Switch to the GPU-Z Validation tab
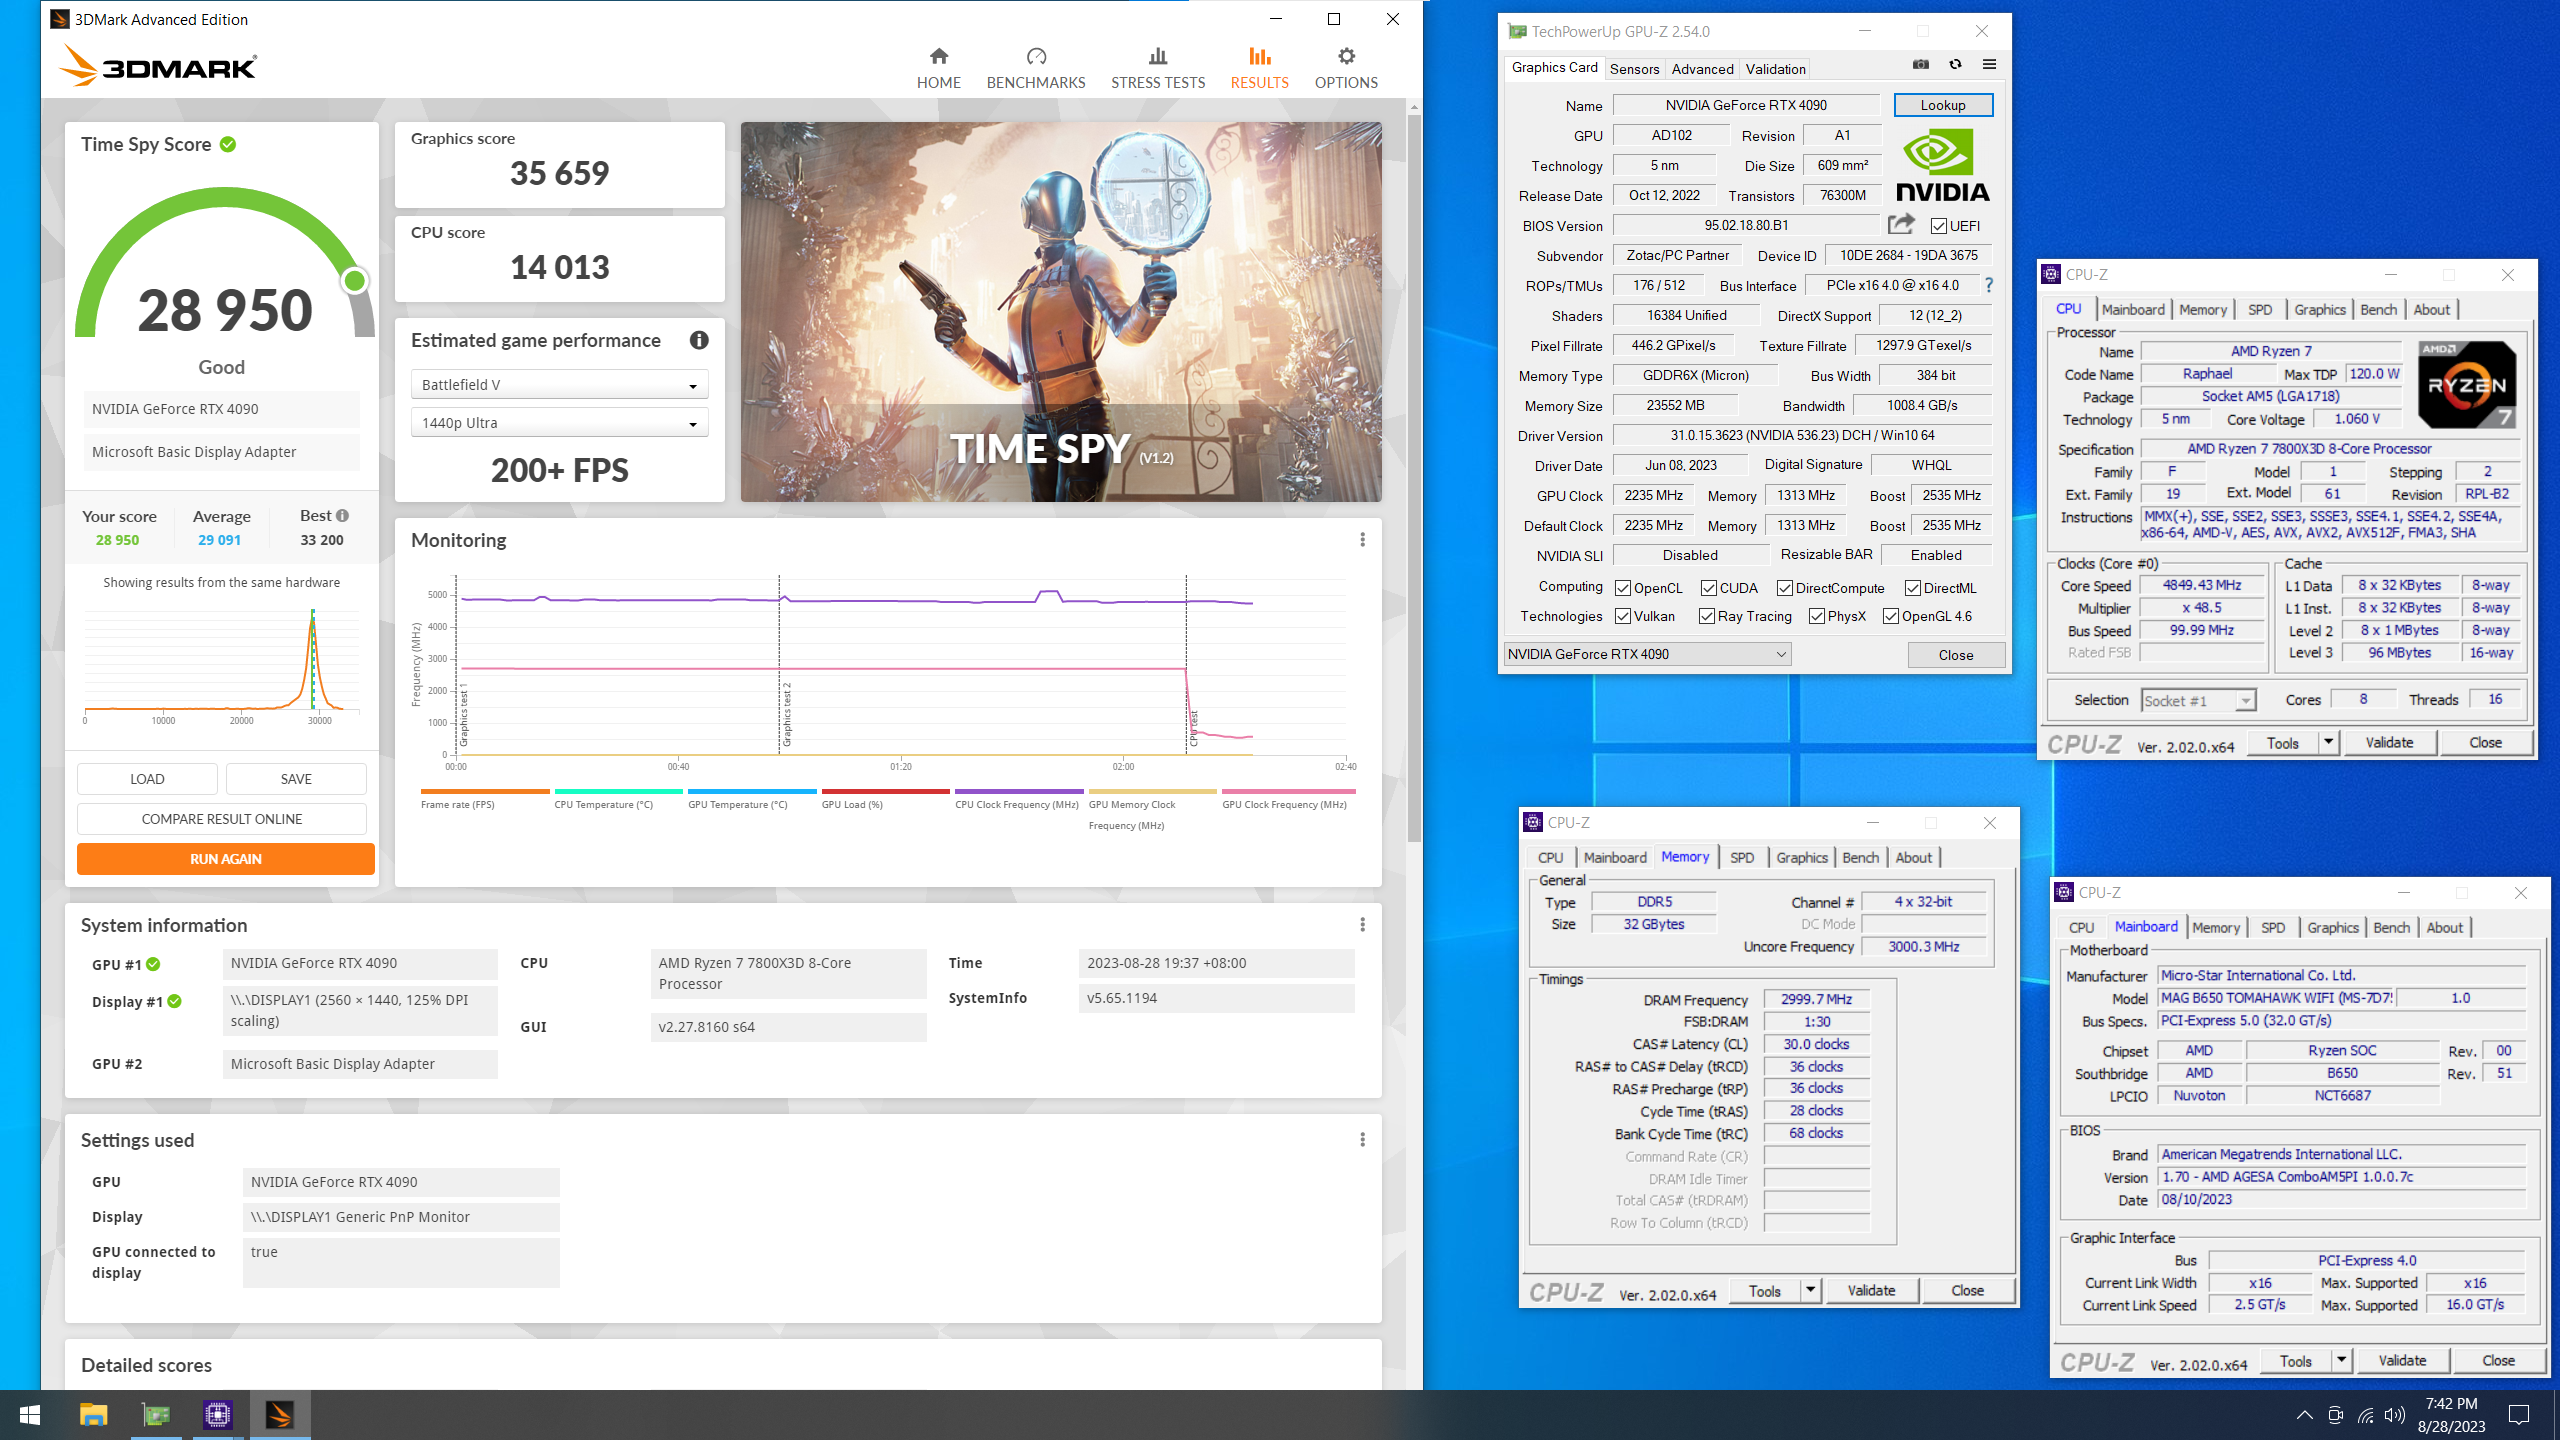Screen dimensions: 2560x1440 click(x=1775, y=69)
